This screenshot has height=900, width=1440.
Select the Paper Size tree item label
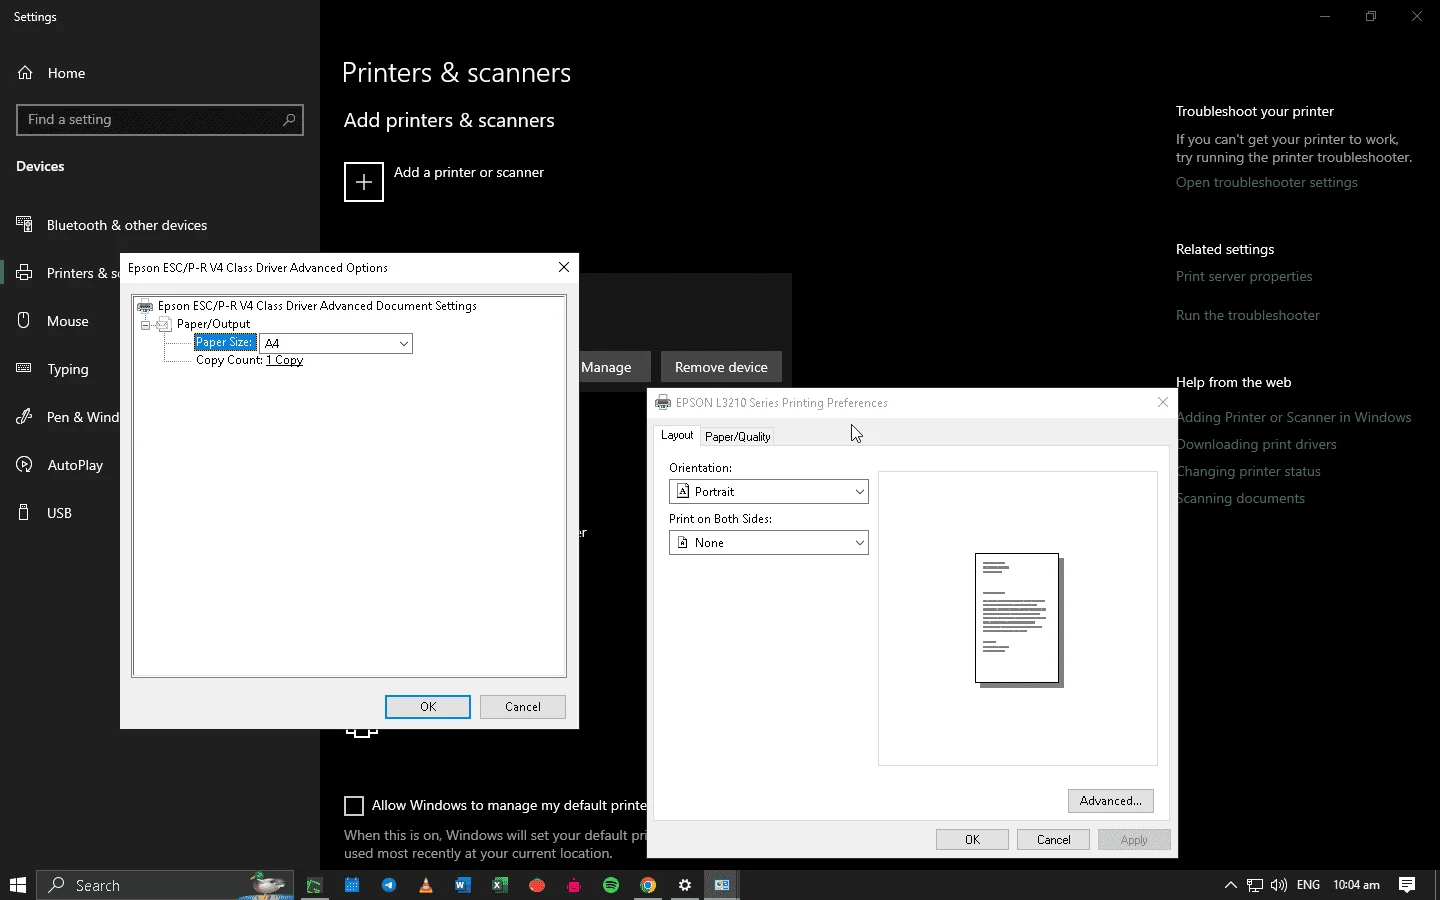coord(225,342)
